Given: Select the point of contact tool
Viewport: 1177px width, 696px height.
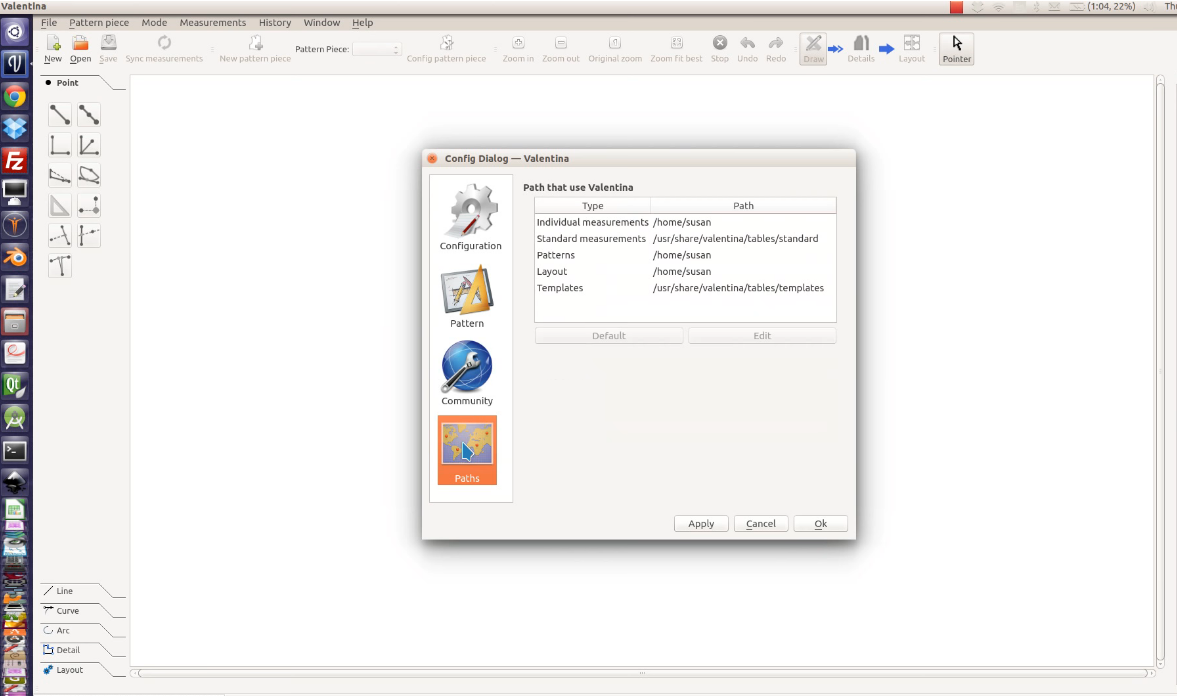Looking at the screenshot, I should pyautogui.click(x=89, y=176).
